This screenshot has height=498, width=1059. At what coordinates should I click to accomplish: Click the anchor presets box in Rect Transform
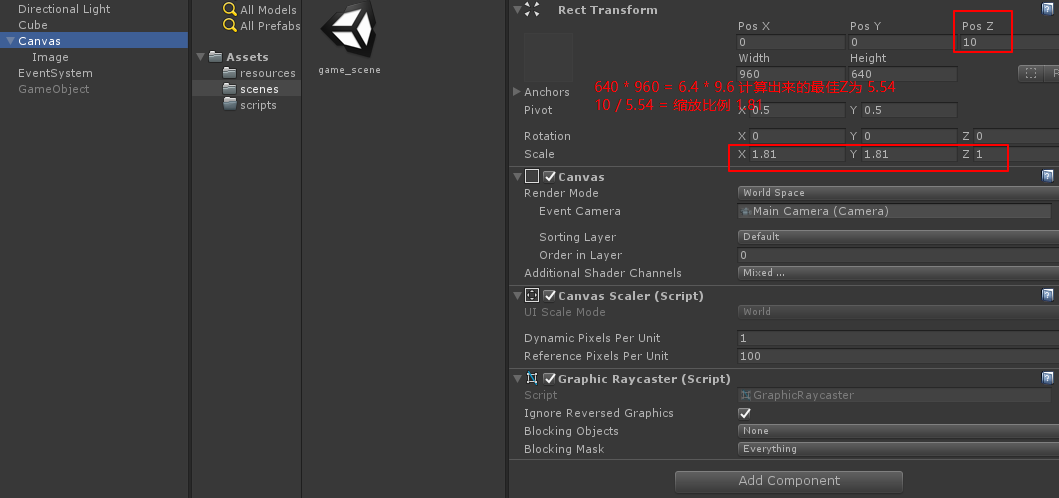click(x=548, y=57)
